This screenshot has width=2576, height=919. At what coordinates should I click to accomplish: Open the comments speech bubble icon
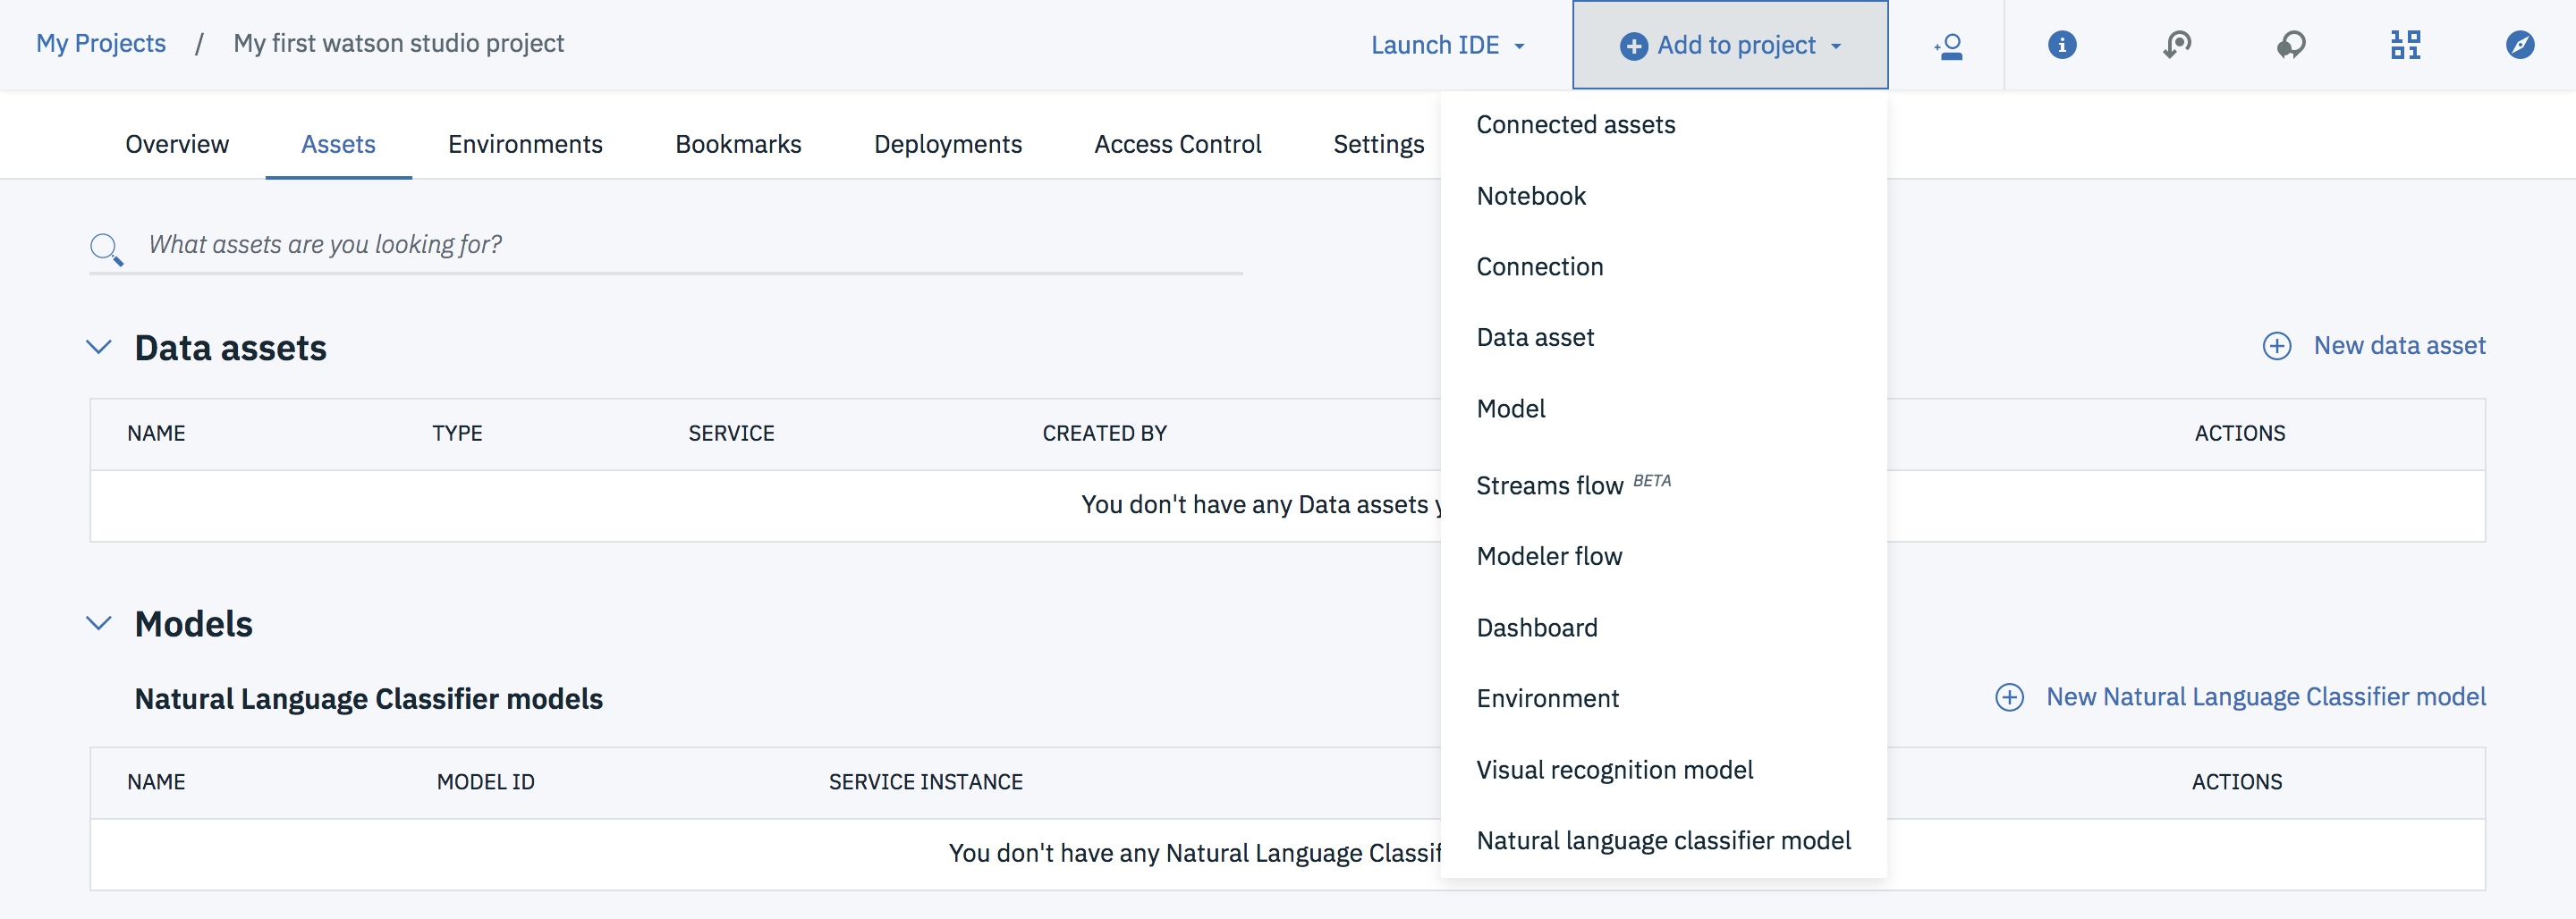pos(2291,45)
